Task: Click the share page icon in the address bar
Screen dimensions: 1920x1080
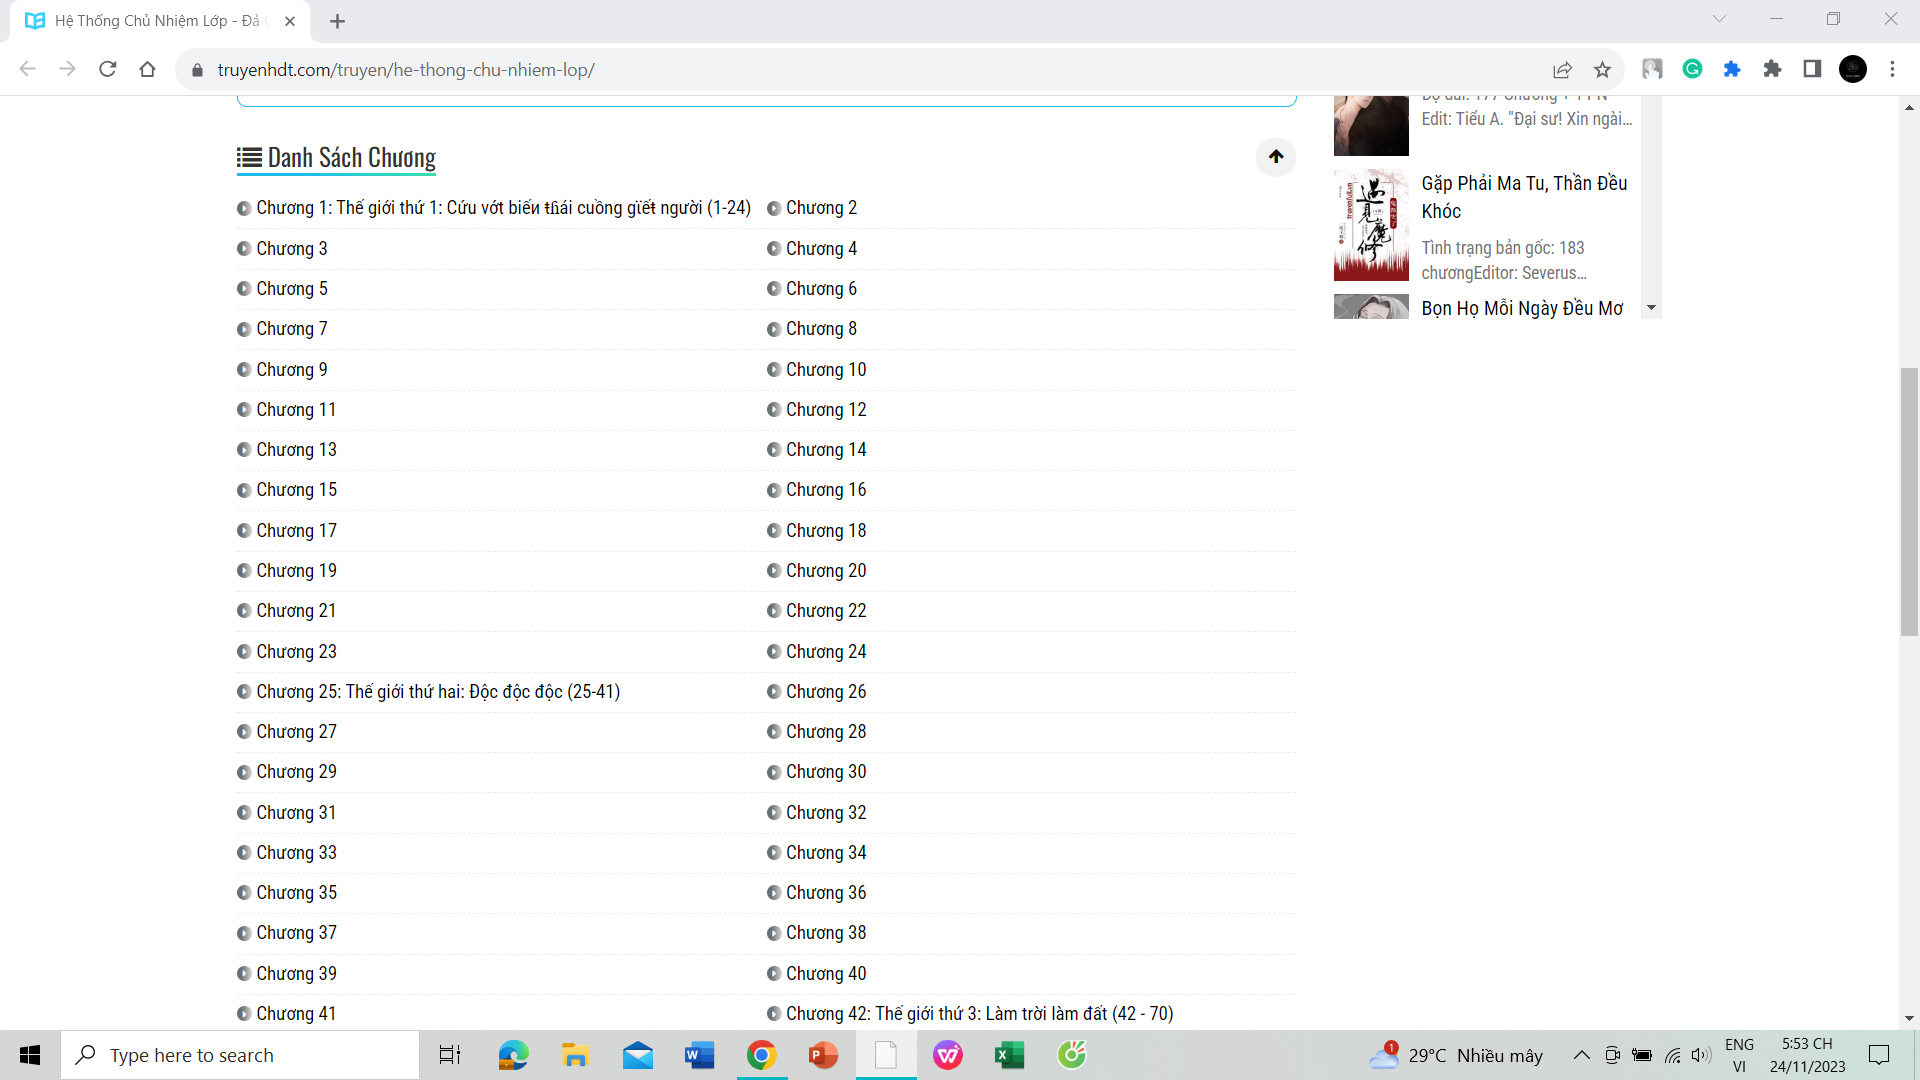Action: (1562, 69)
